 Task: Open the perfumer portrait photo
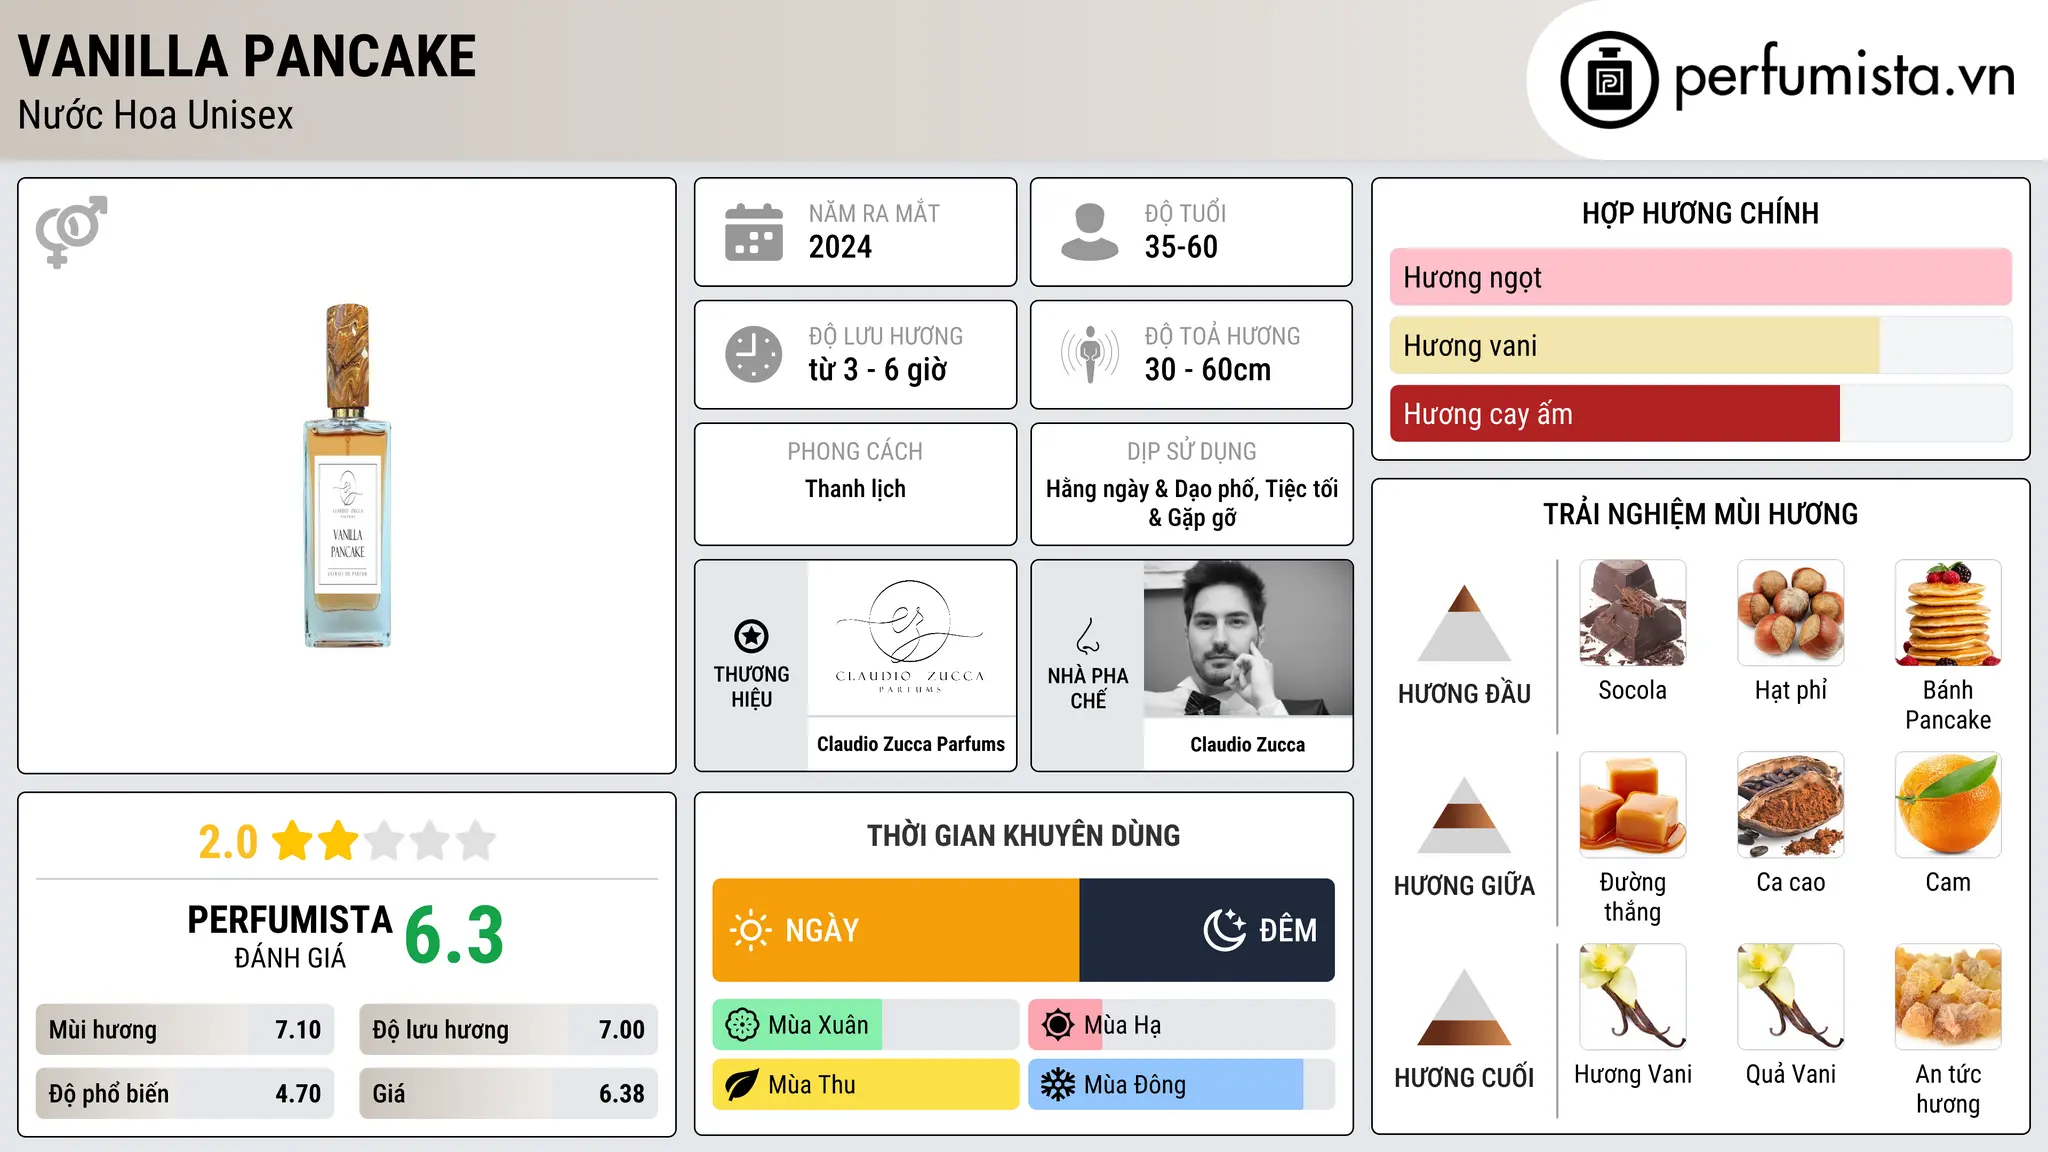1248,638
